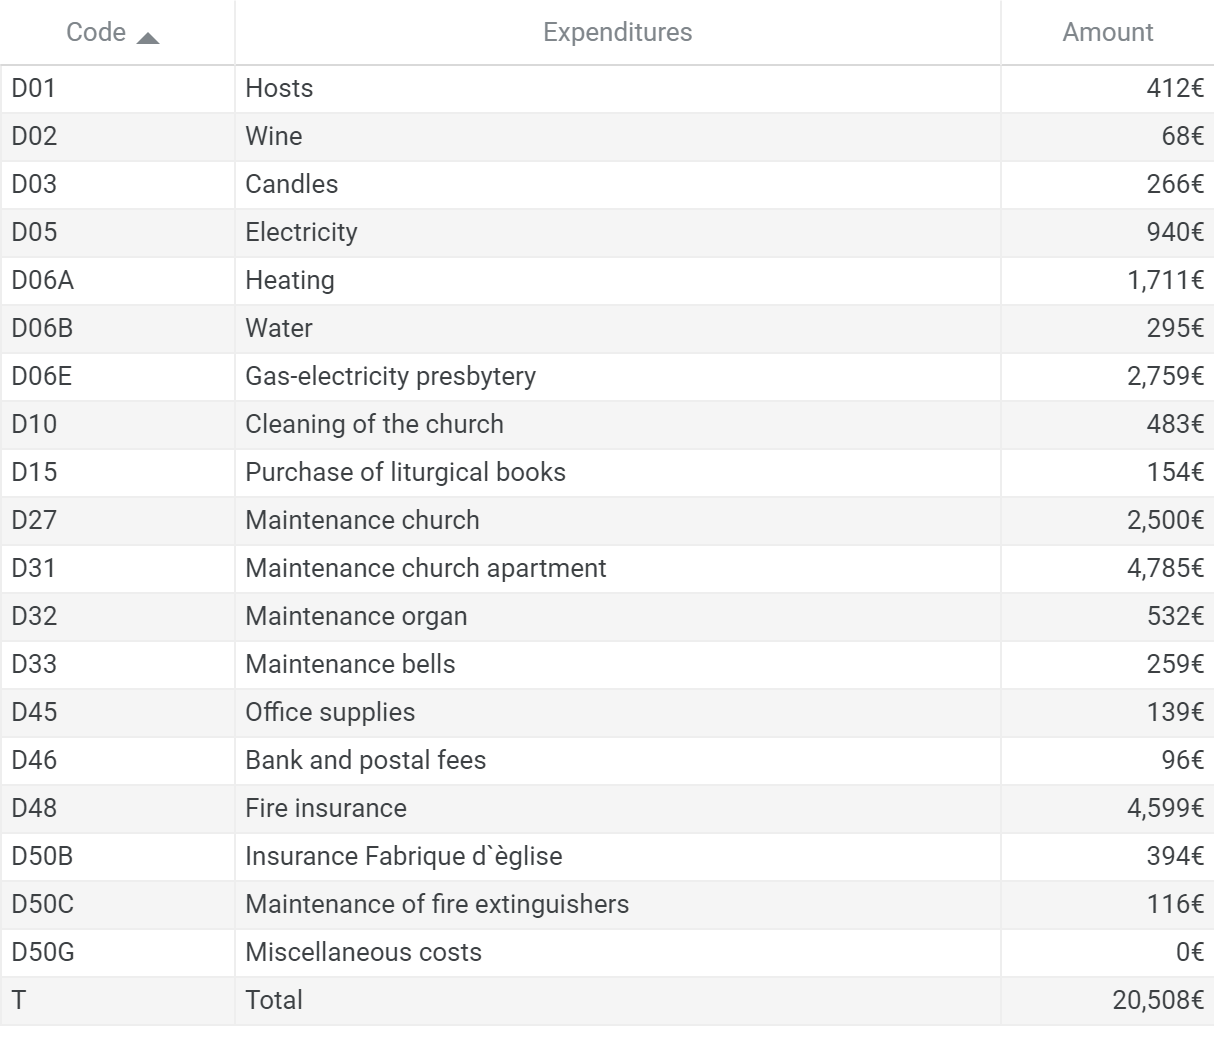Click the 116€ amount cell
Screen dimensions: 1214x1042
[x=1107, y=904]
